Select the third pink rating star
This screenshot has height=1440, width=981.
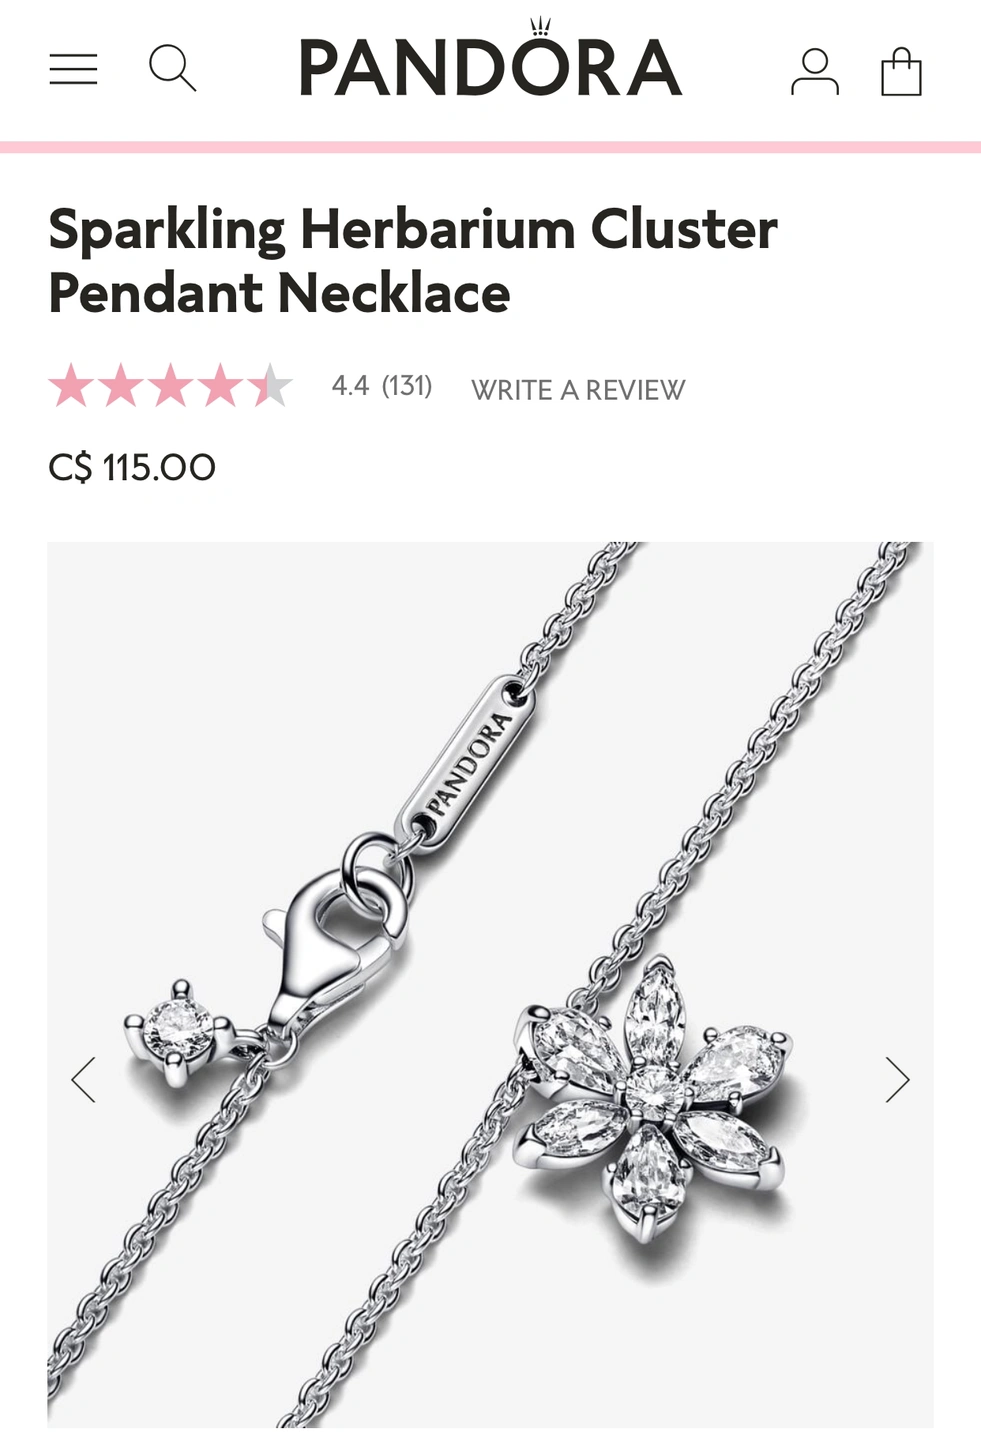pos(170,386)
